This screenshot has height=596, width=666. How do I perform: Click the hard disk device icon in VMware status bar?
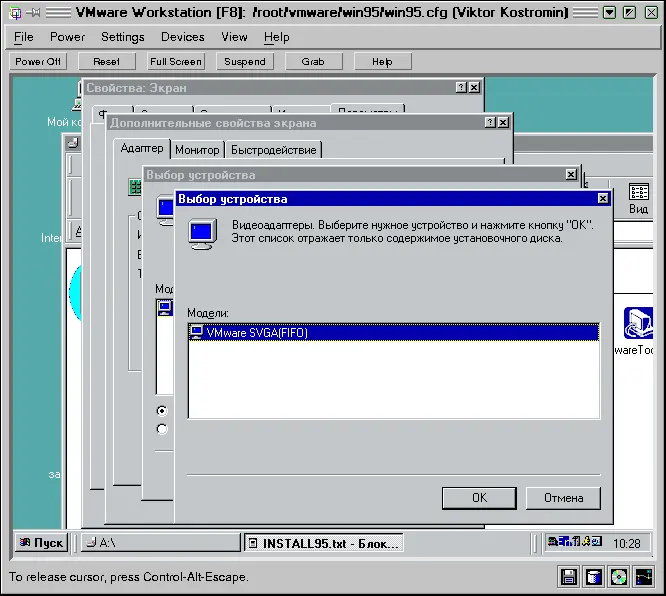[x=593, y=577]
